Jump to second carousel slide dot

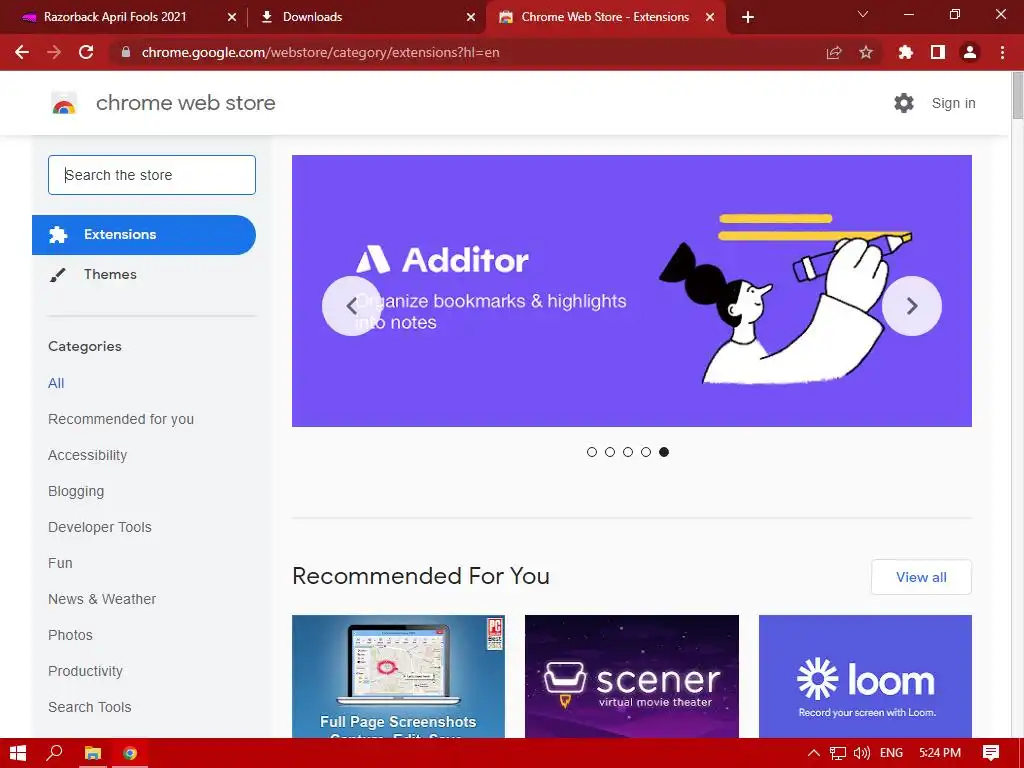(610, 452)
